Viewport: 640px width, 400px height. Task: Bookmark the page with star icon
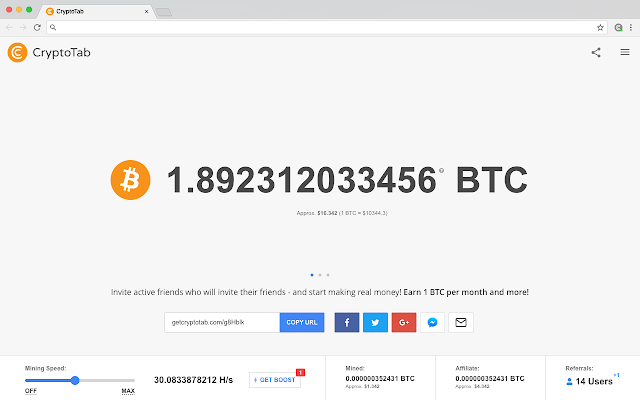[x=600, y=27]
